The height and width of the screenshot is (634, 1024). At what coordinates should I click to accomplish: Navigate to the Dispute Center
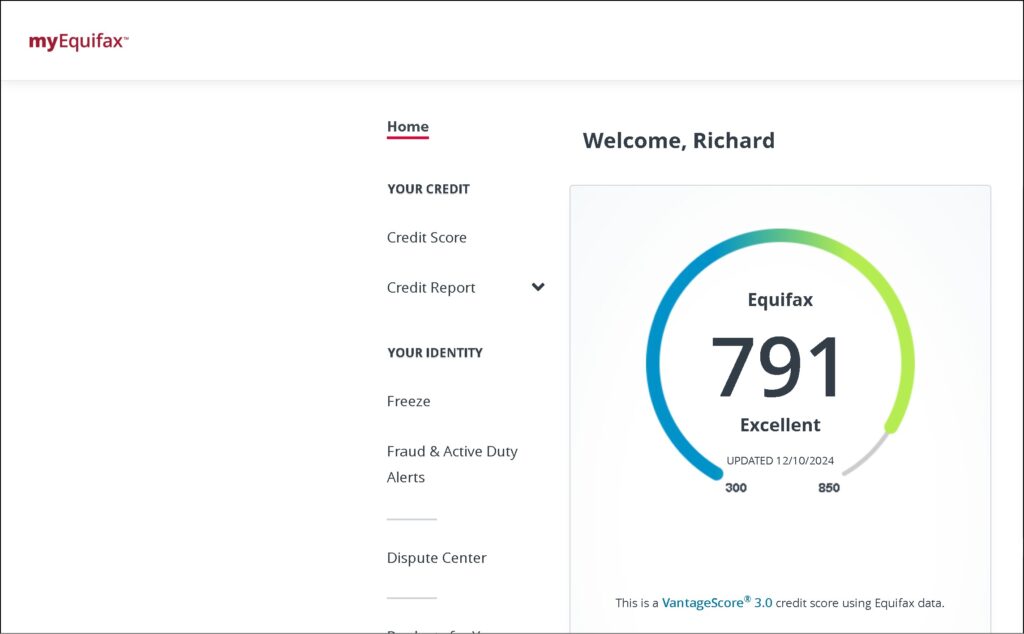point(436,558)
